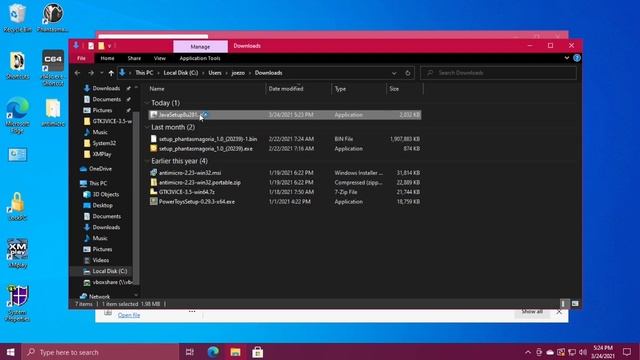Open the Home ribbon tab

(x=107, y=58)
